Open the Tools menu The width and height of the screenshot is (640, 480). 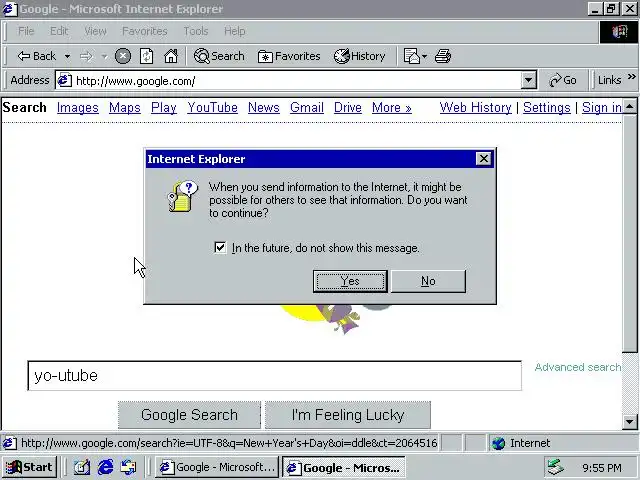pyautogui.click(x=196, y=31)
